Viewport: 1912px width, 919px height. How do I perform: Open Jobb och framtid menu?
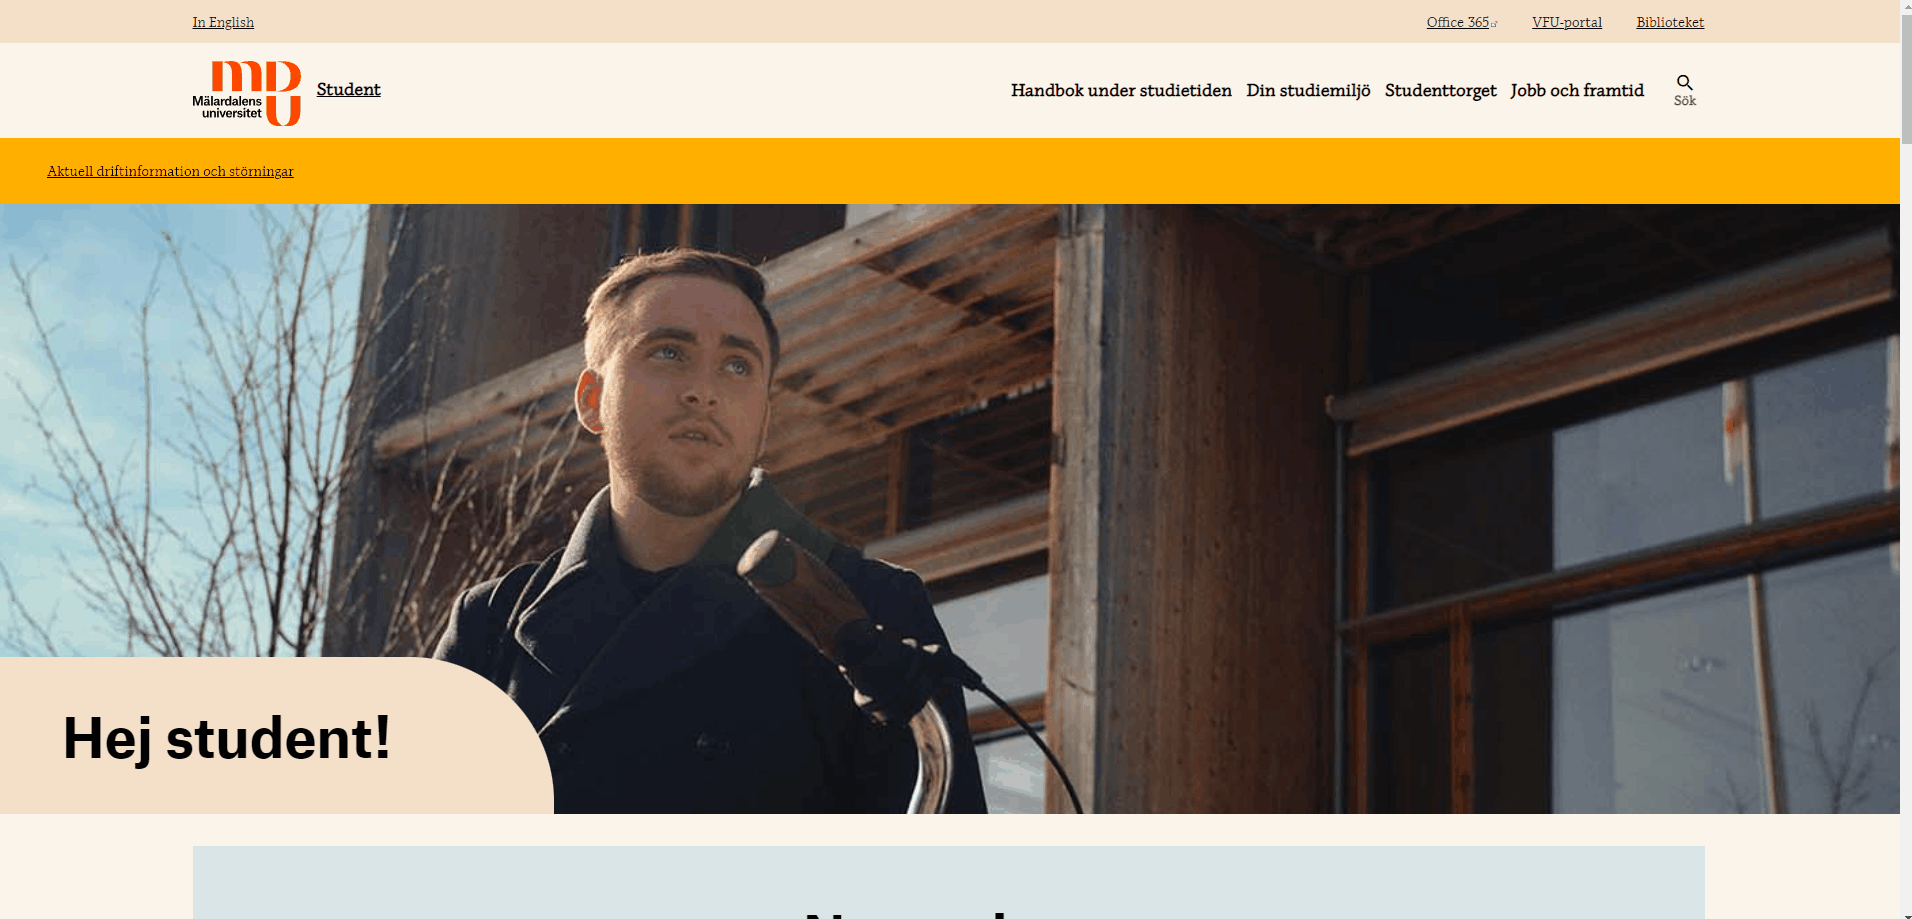[x=1577, y=90]
